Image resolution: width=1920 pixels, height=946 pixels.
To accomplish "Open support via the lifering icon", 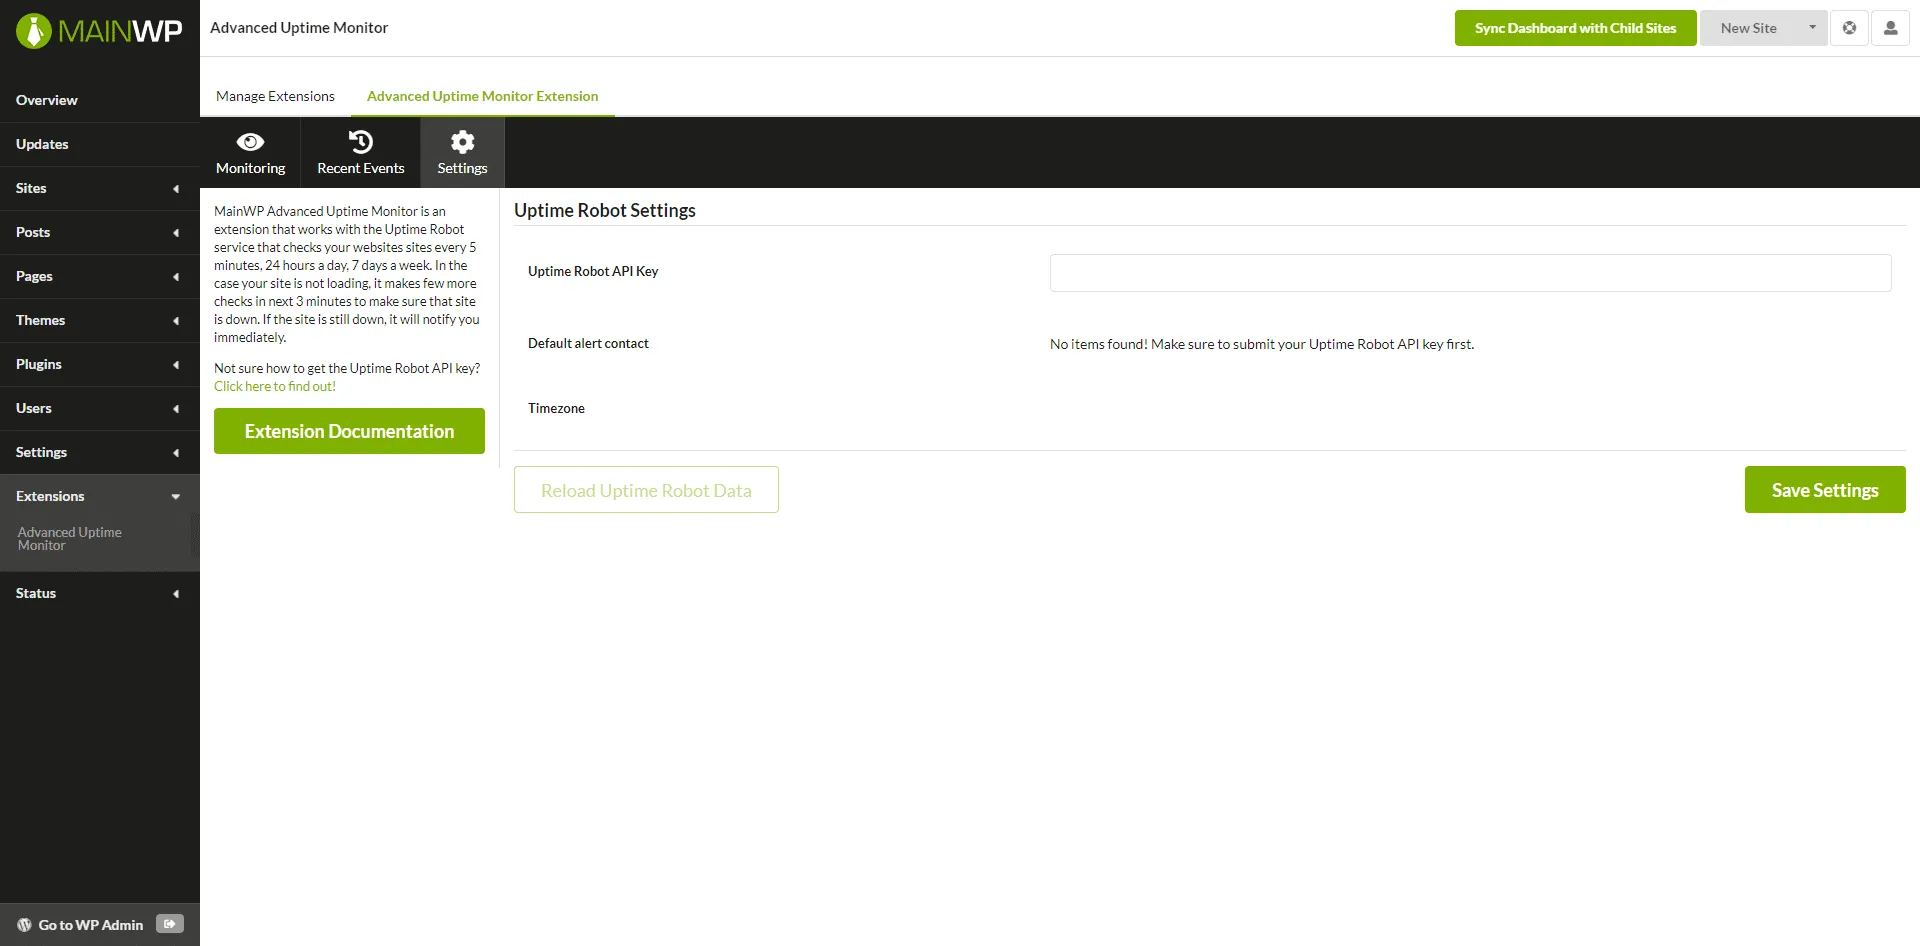I will pyautogui.click(x=1850, y=27).
